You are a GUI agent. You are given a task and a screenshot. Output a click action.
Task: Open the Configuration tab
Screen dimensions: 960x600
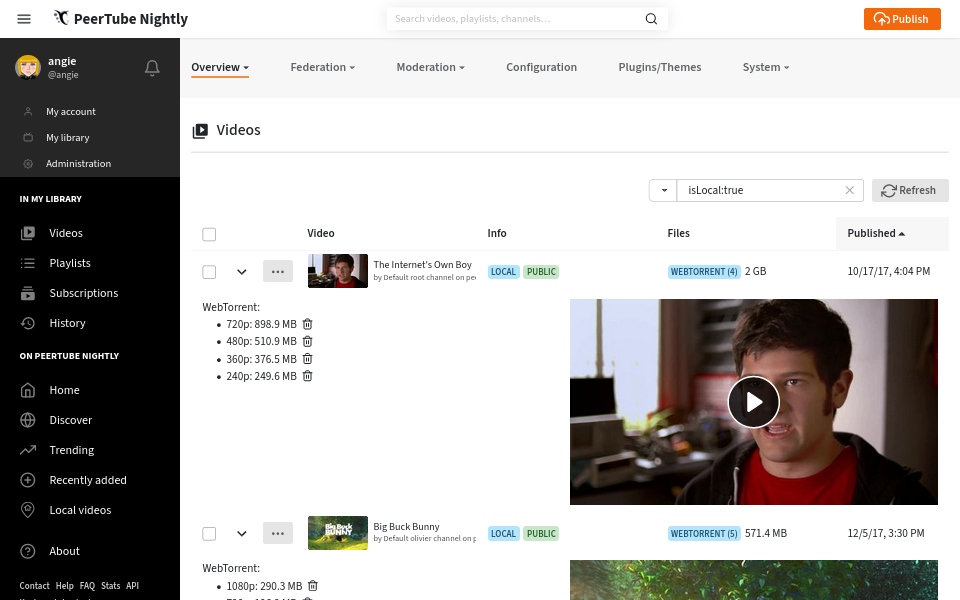click(541, 67)
